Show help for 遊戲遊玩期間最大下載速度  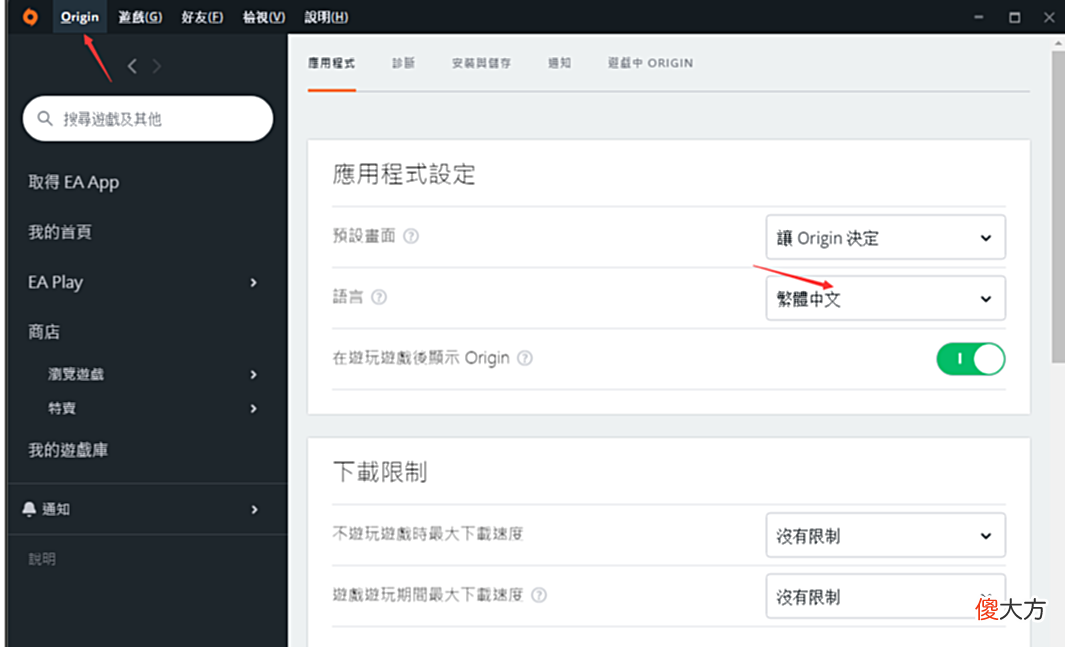click(x=539, y=595)
